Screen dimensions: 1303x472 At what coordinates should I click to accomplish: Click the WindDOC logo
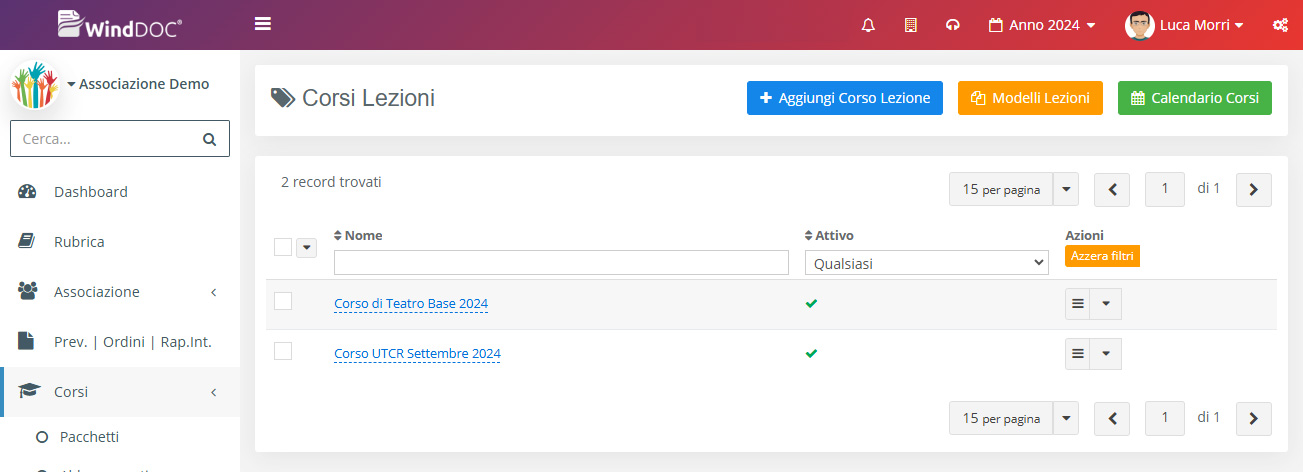coord(120,24)
